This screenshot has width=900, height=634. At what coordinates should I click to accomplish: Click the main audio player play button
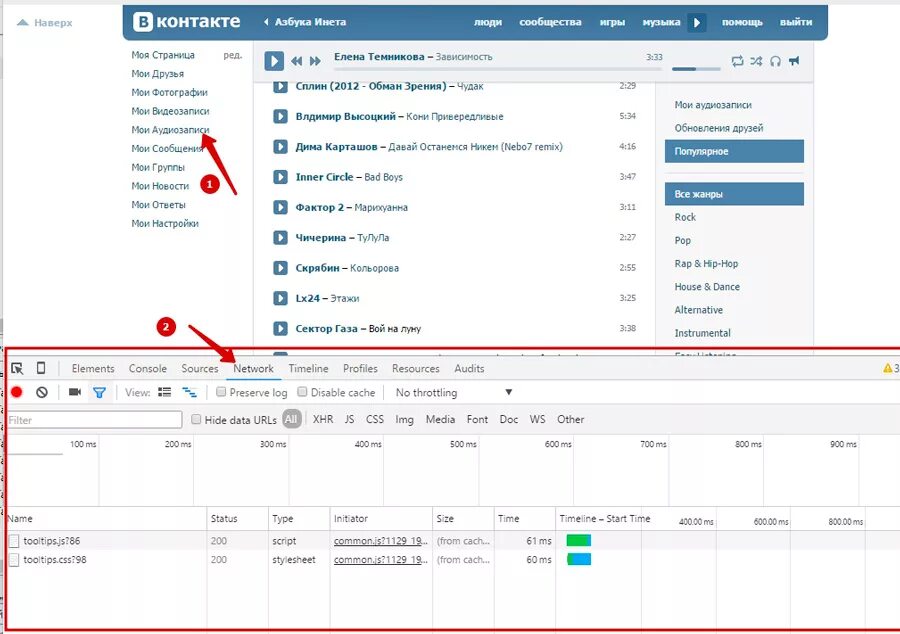pyautogui.click(x=274, y=60)
